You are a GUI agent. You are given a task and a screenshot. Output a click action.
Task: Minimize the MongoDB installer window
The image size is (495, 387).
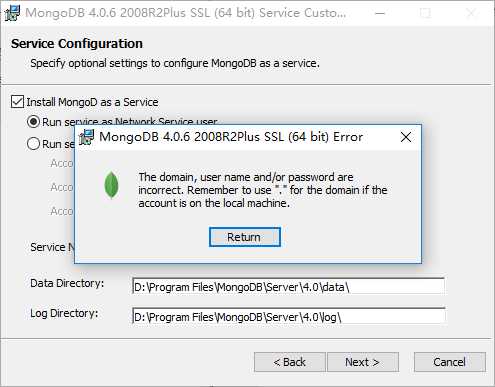pos(380,13)
